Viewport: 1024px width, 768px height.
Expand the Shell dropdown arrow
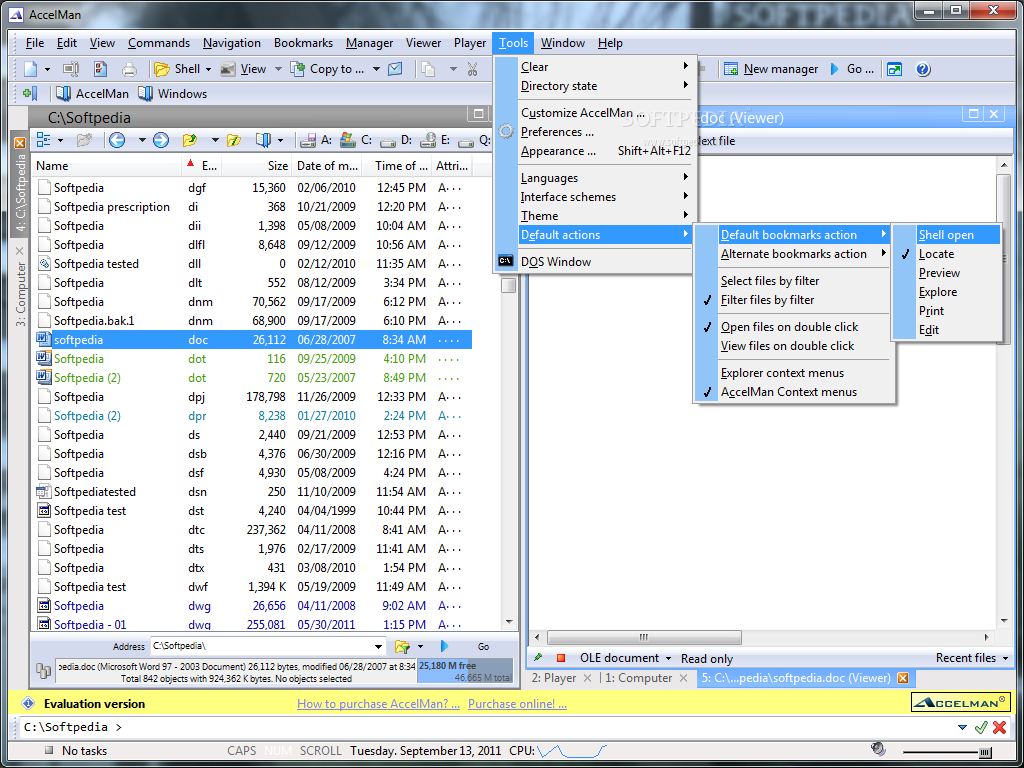pos(208,69)
